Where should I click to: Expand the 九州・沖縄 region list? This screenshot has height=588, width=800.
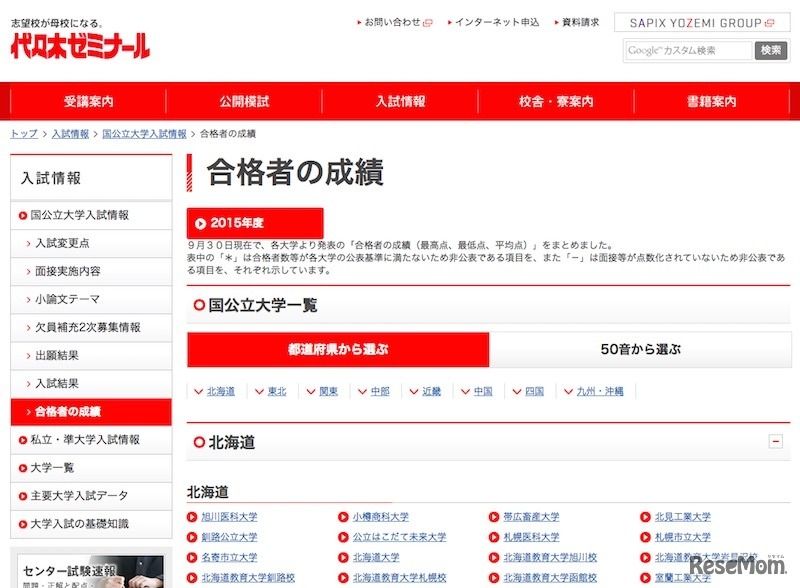(603, 390)
